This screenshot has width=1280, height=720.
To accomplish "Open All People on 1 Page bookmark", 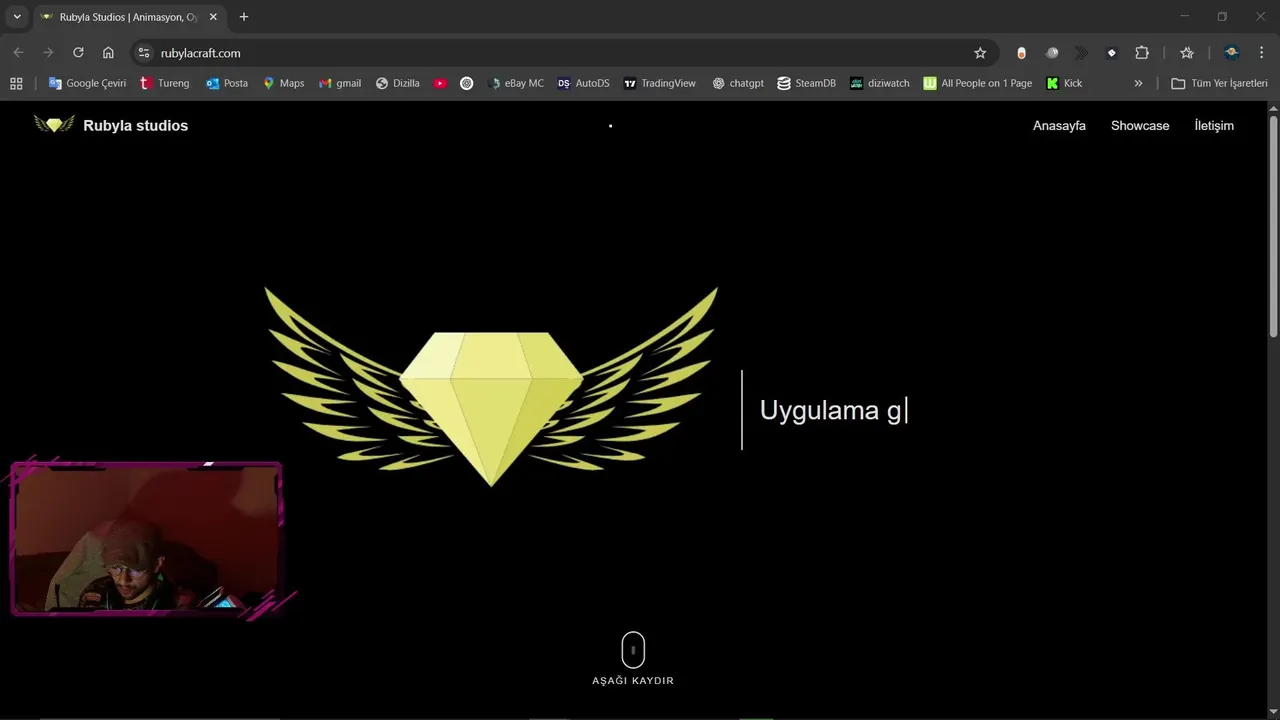I will click(978, 83).
